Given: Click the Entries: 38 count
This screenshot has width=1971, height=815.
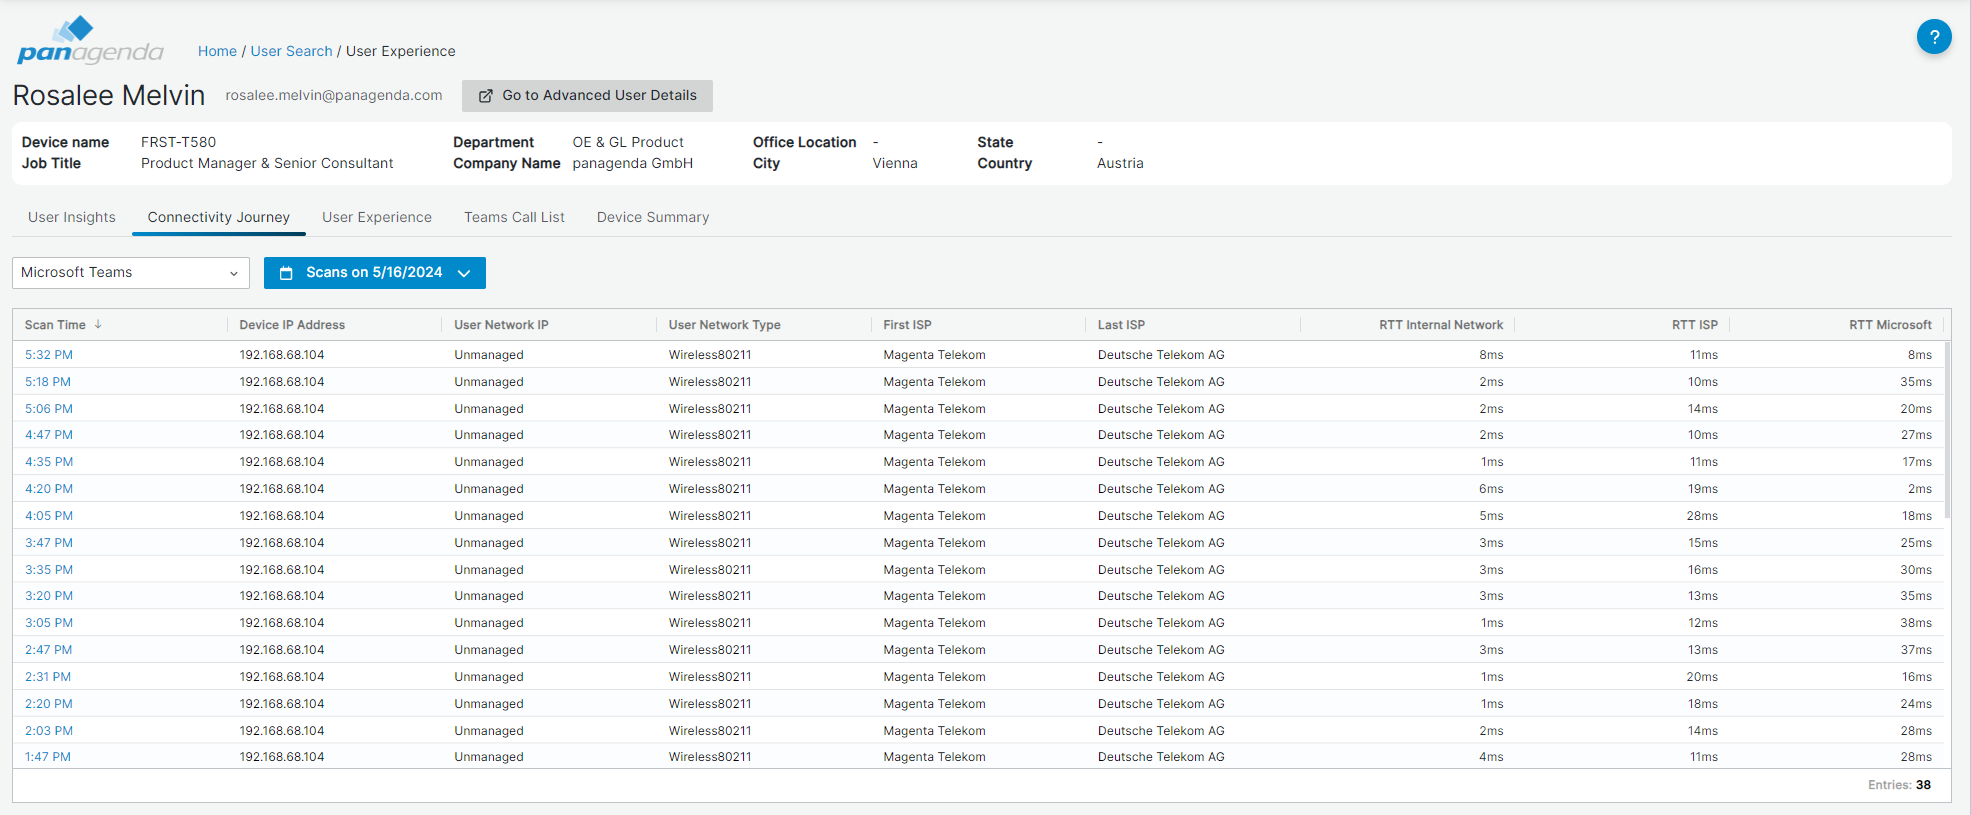Looking at the screenshot, I should coord(1899,785).
